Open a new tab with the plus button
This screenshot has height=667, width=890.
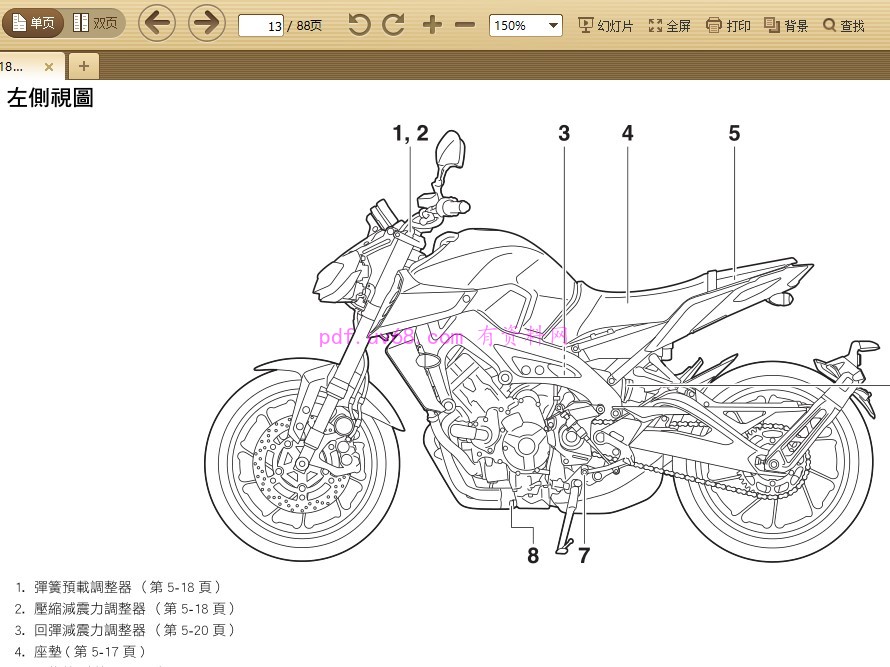[83, 65]
